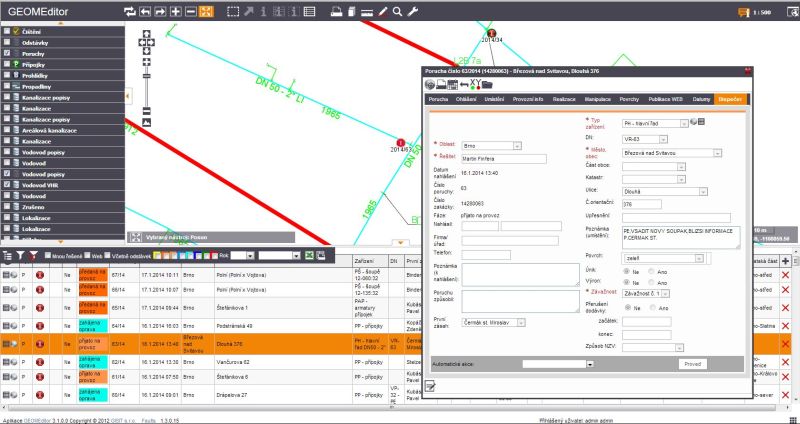Switch to the Publikace WEB tab
Viewport: 800px width, 424px height.
(x=665, y=99)
